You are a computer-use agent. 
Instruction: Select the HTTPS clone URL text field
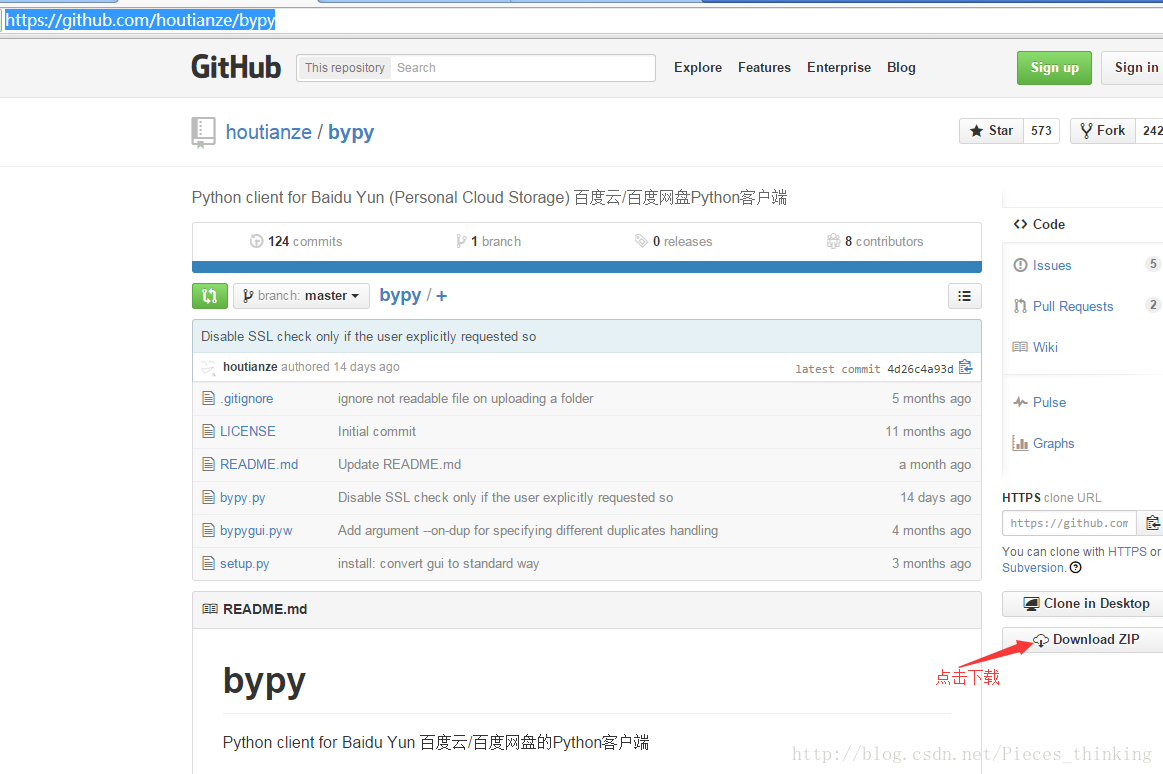click(x=1069, y=523)
